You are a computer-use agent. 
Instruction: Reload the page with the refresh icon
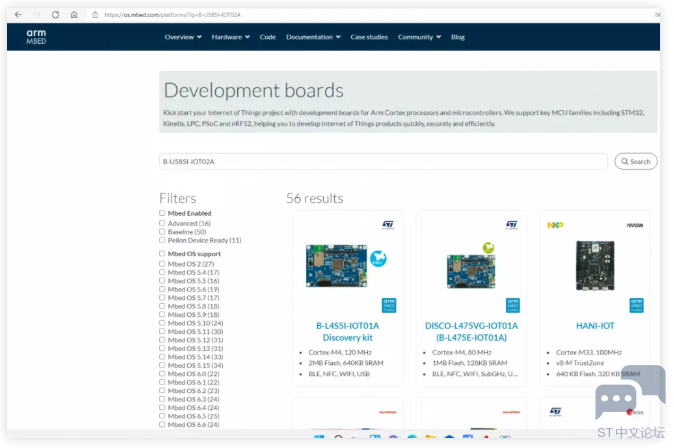(55, 15)
